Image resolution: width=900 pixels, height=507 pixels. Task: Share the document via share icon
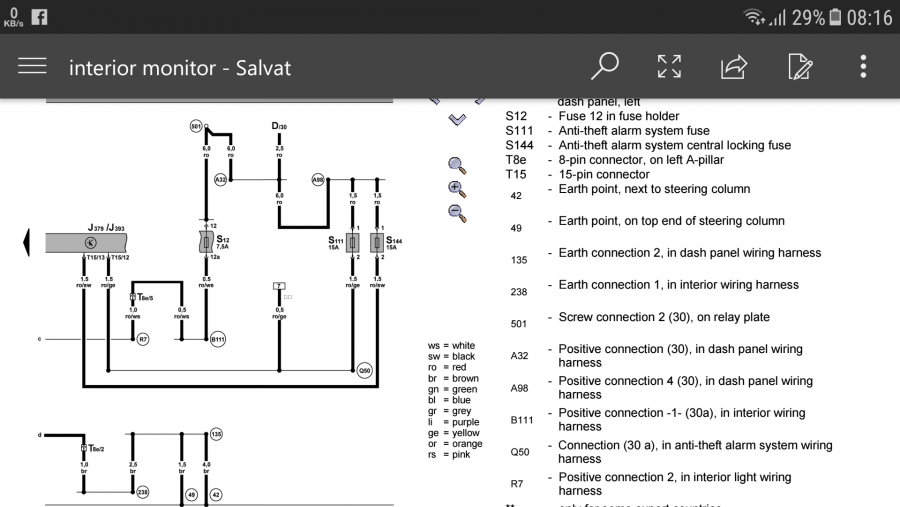[734, 67]
